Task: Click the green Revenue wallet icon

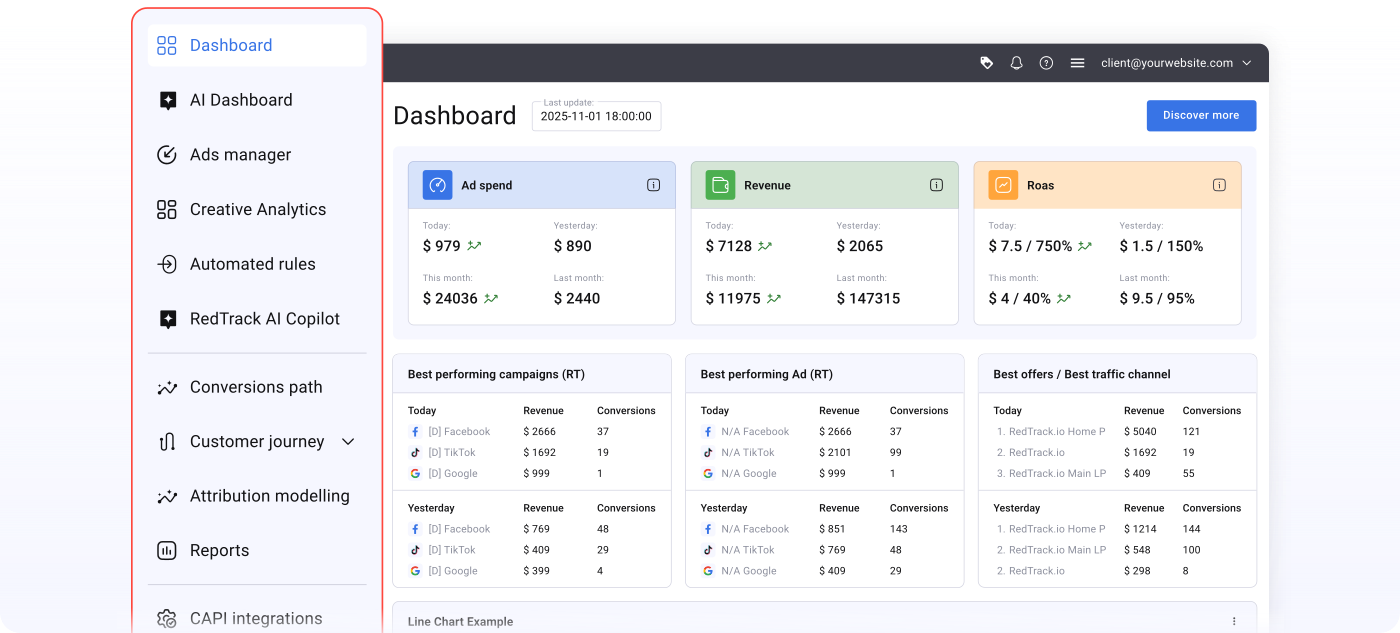Action: pyautogui.click(x=720, y=185)
